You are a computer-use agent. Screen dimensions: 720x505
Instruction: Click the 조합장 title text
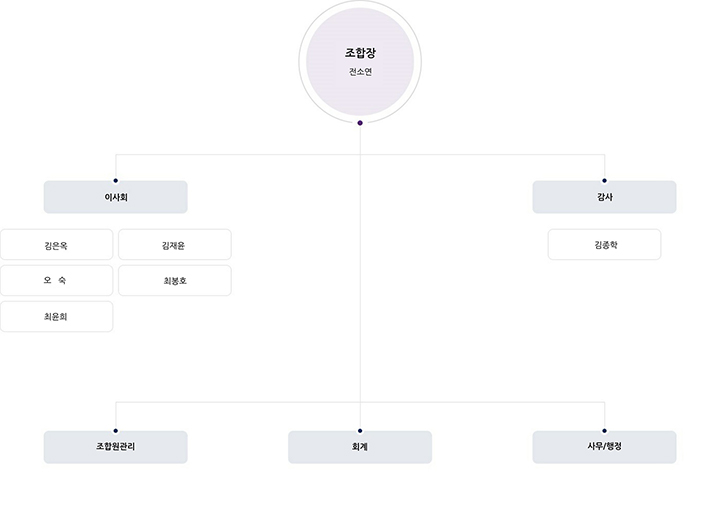click(x=360, y=53)
